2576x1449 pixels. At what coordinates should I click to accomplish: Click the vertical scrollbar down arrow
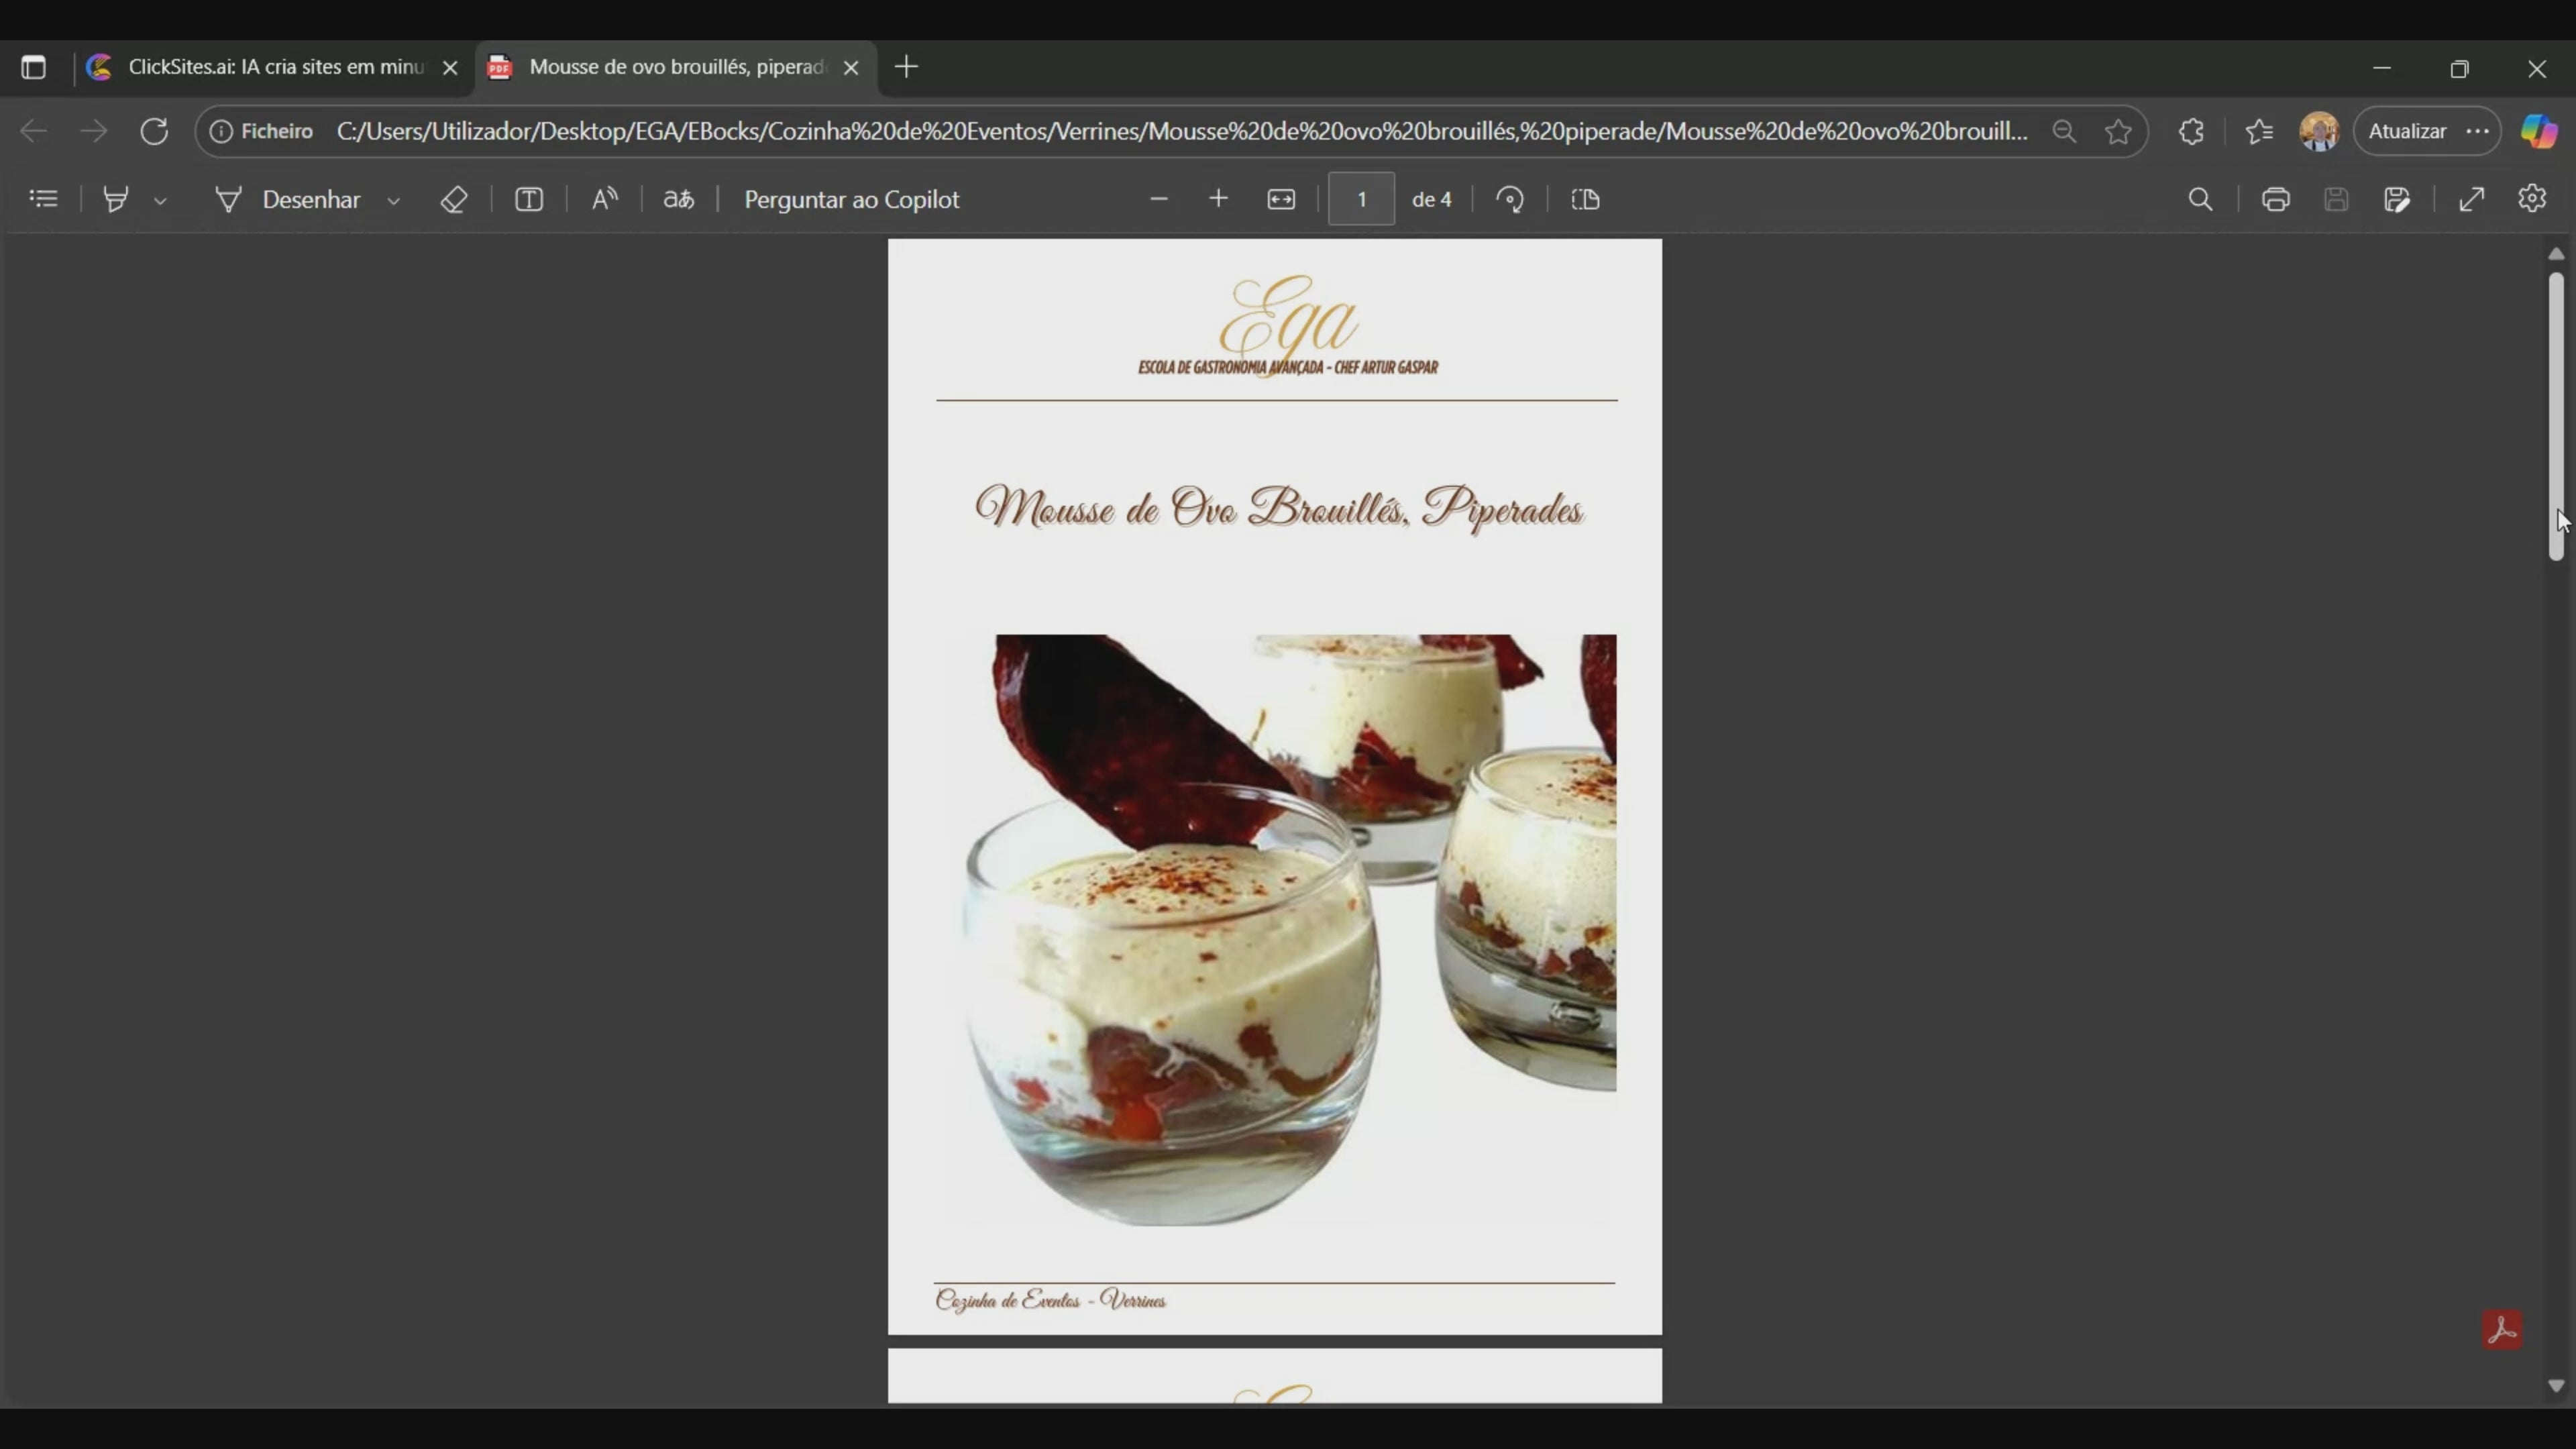pyautogui.click(x=2556, y=1386)
